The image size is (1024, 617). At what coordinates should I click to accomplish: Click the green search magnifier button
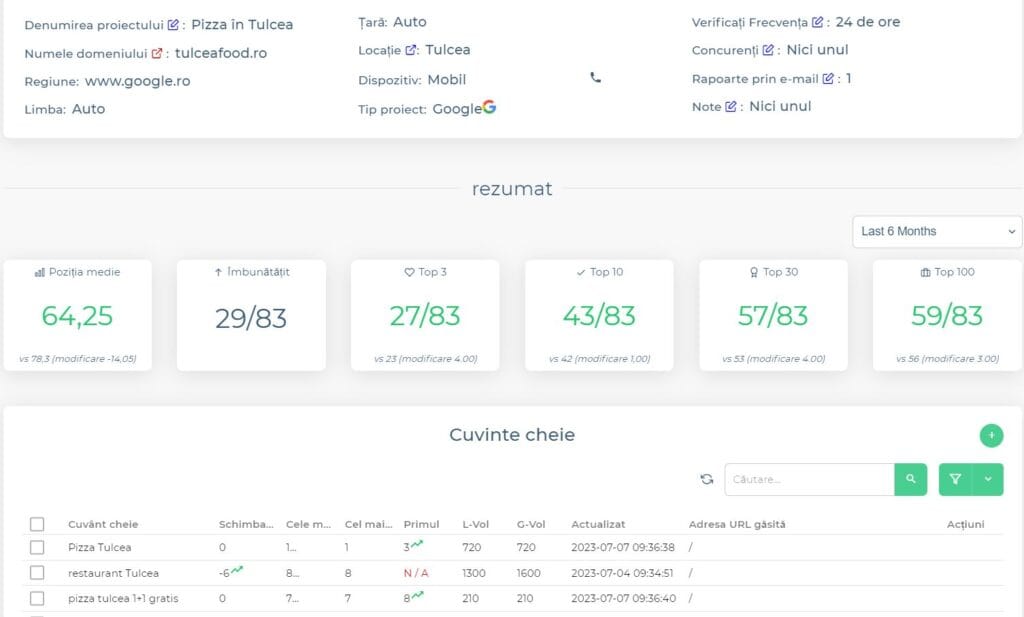[x=910, y=480]
